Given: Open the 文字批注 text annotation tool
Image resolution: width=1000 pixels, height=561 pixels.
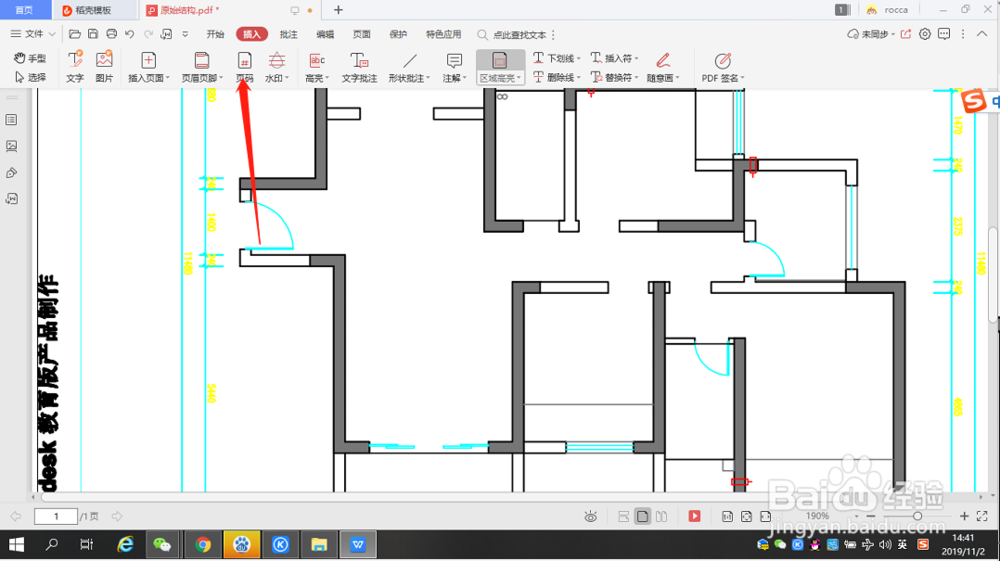Looking at the screenshot, I should (359, 66).
